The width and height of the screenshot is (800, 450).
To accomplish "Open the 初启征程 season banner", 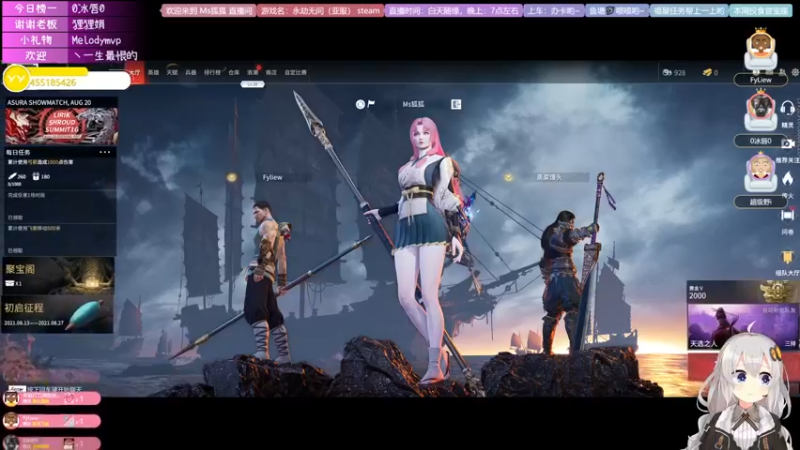I will pyautogui.click(x=58, y=314).
